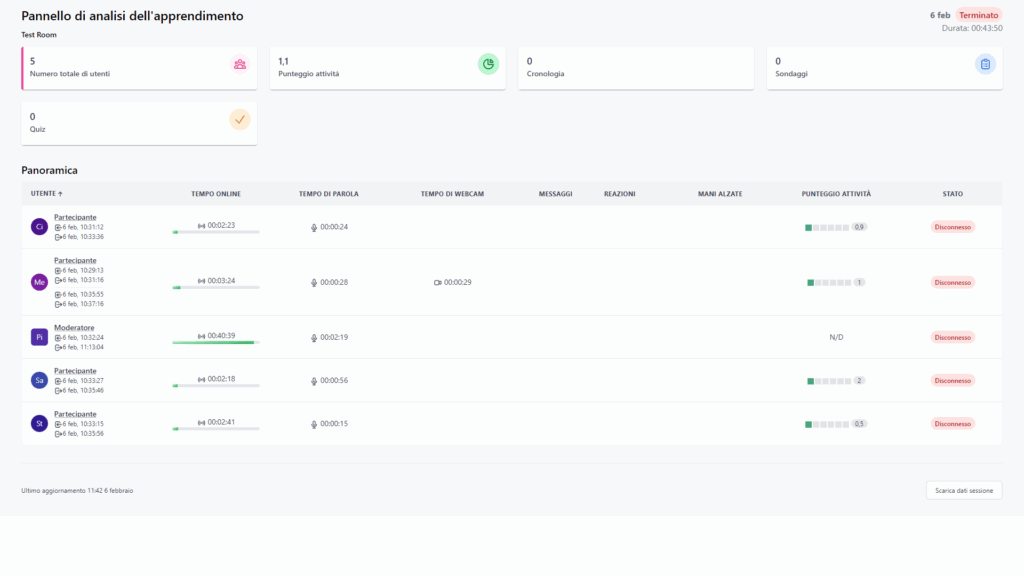Screen dimensions: 1024x576
Task: Click the green pie chart activity score icon
Action: click(x=488, y=65)
